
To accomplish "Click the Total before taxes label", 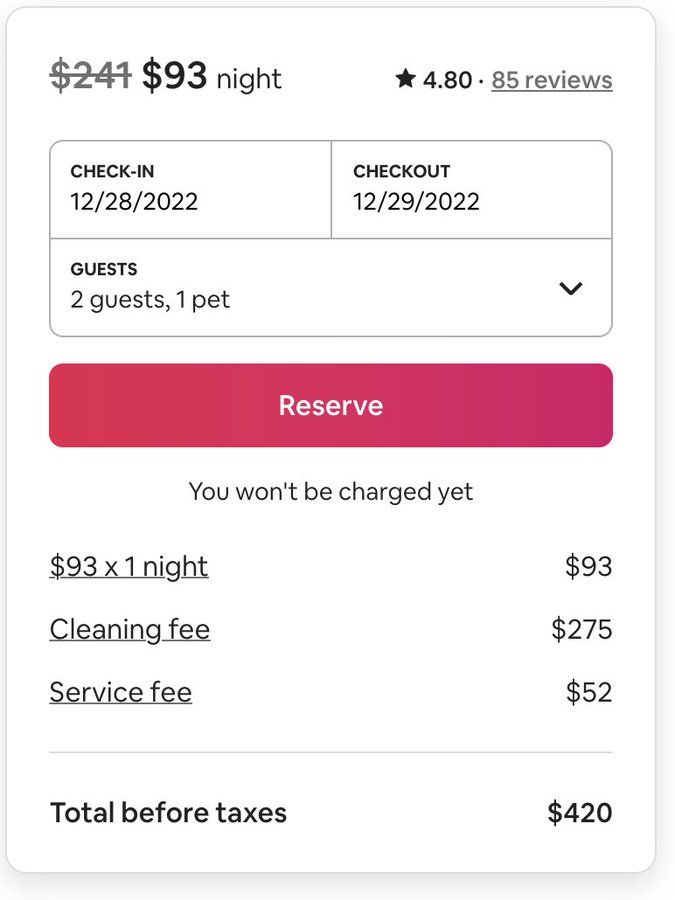I will (x=168, y=813).
